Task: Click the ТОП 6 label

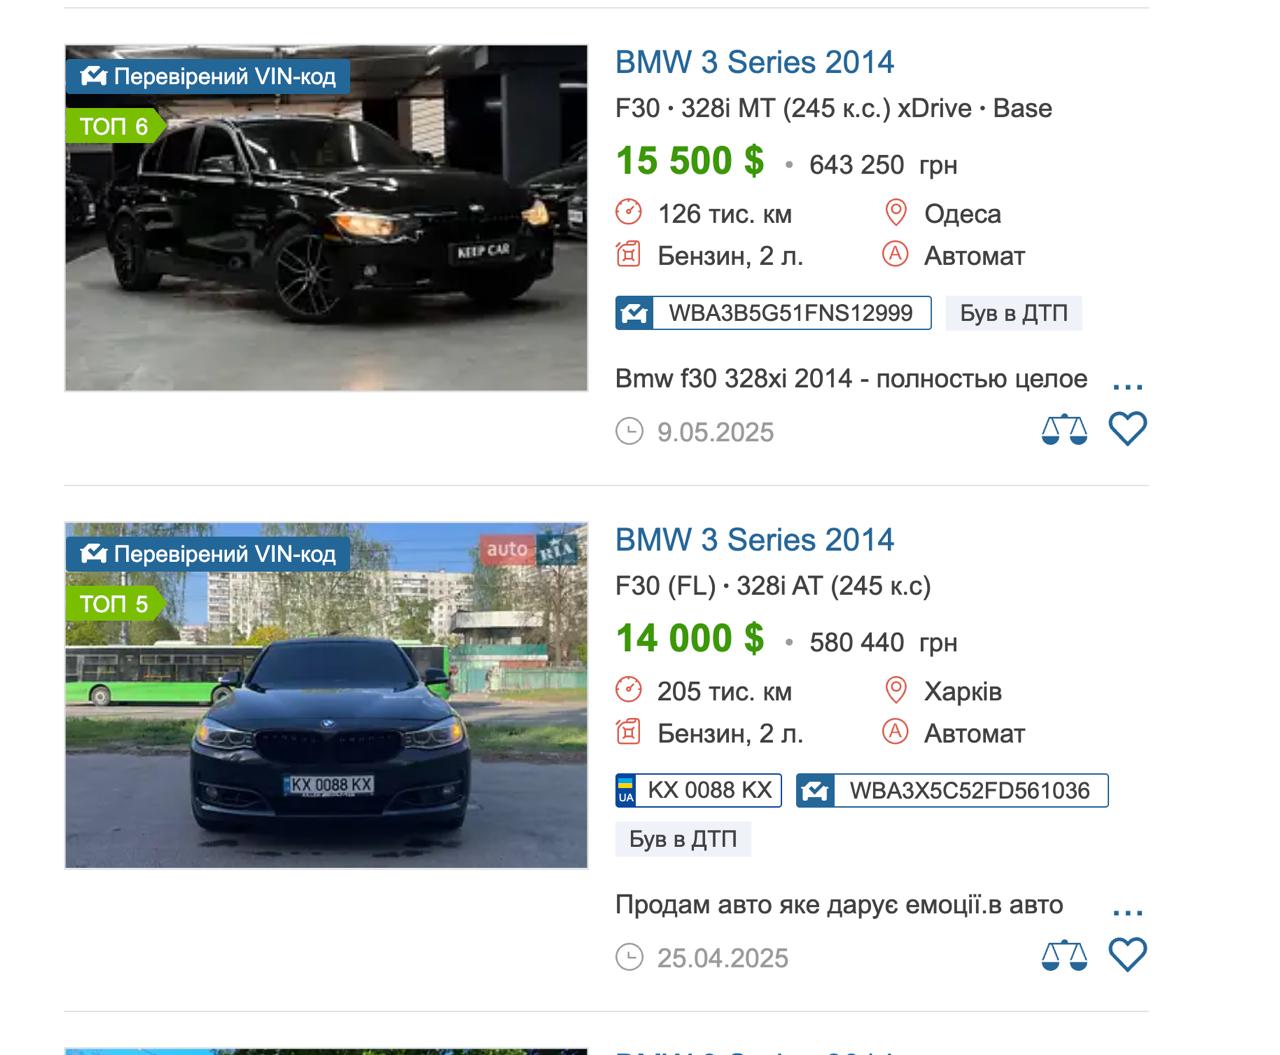Action: coord(114,126)
